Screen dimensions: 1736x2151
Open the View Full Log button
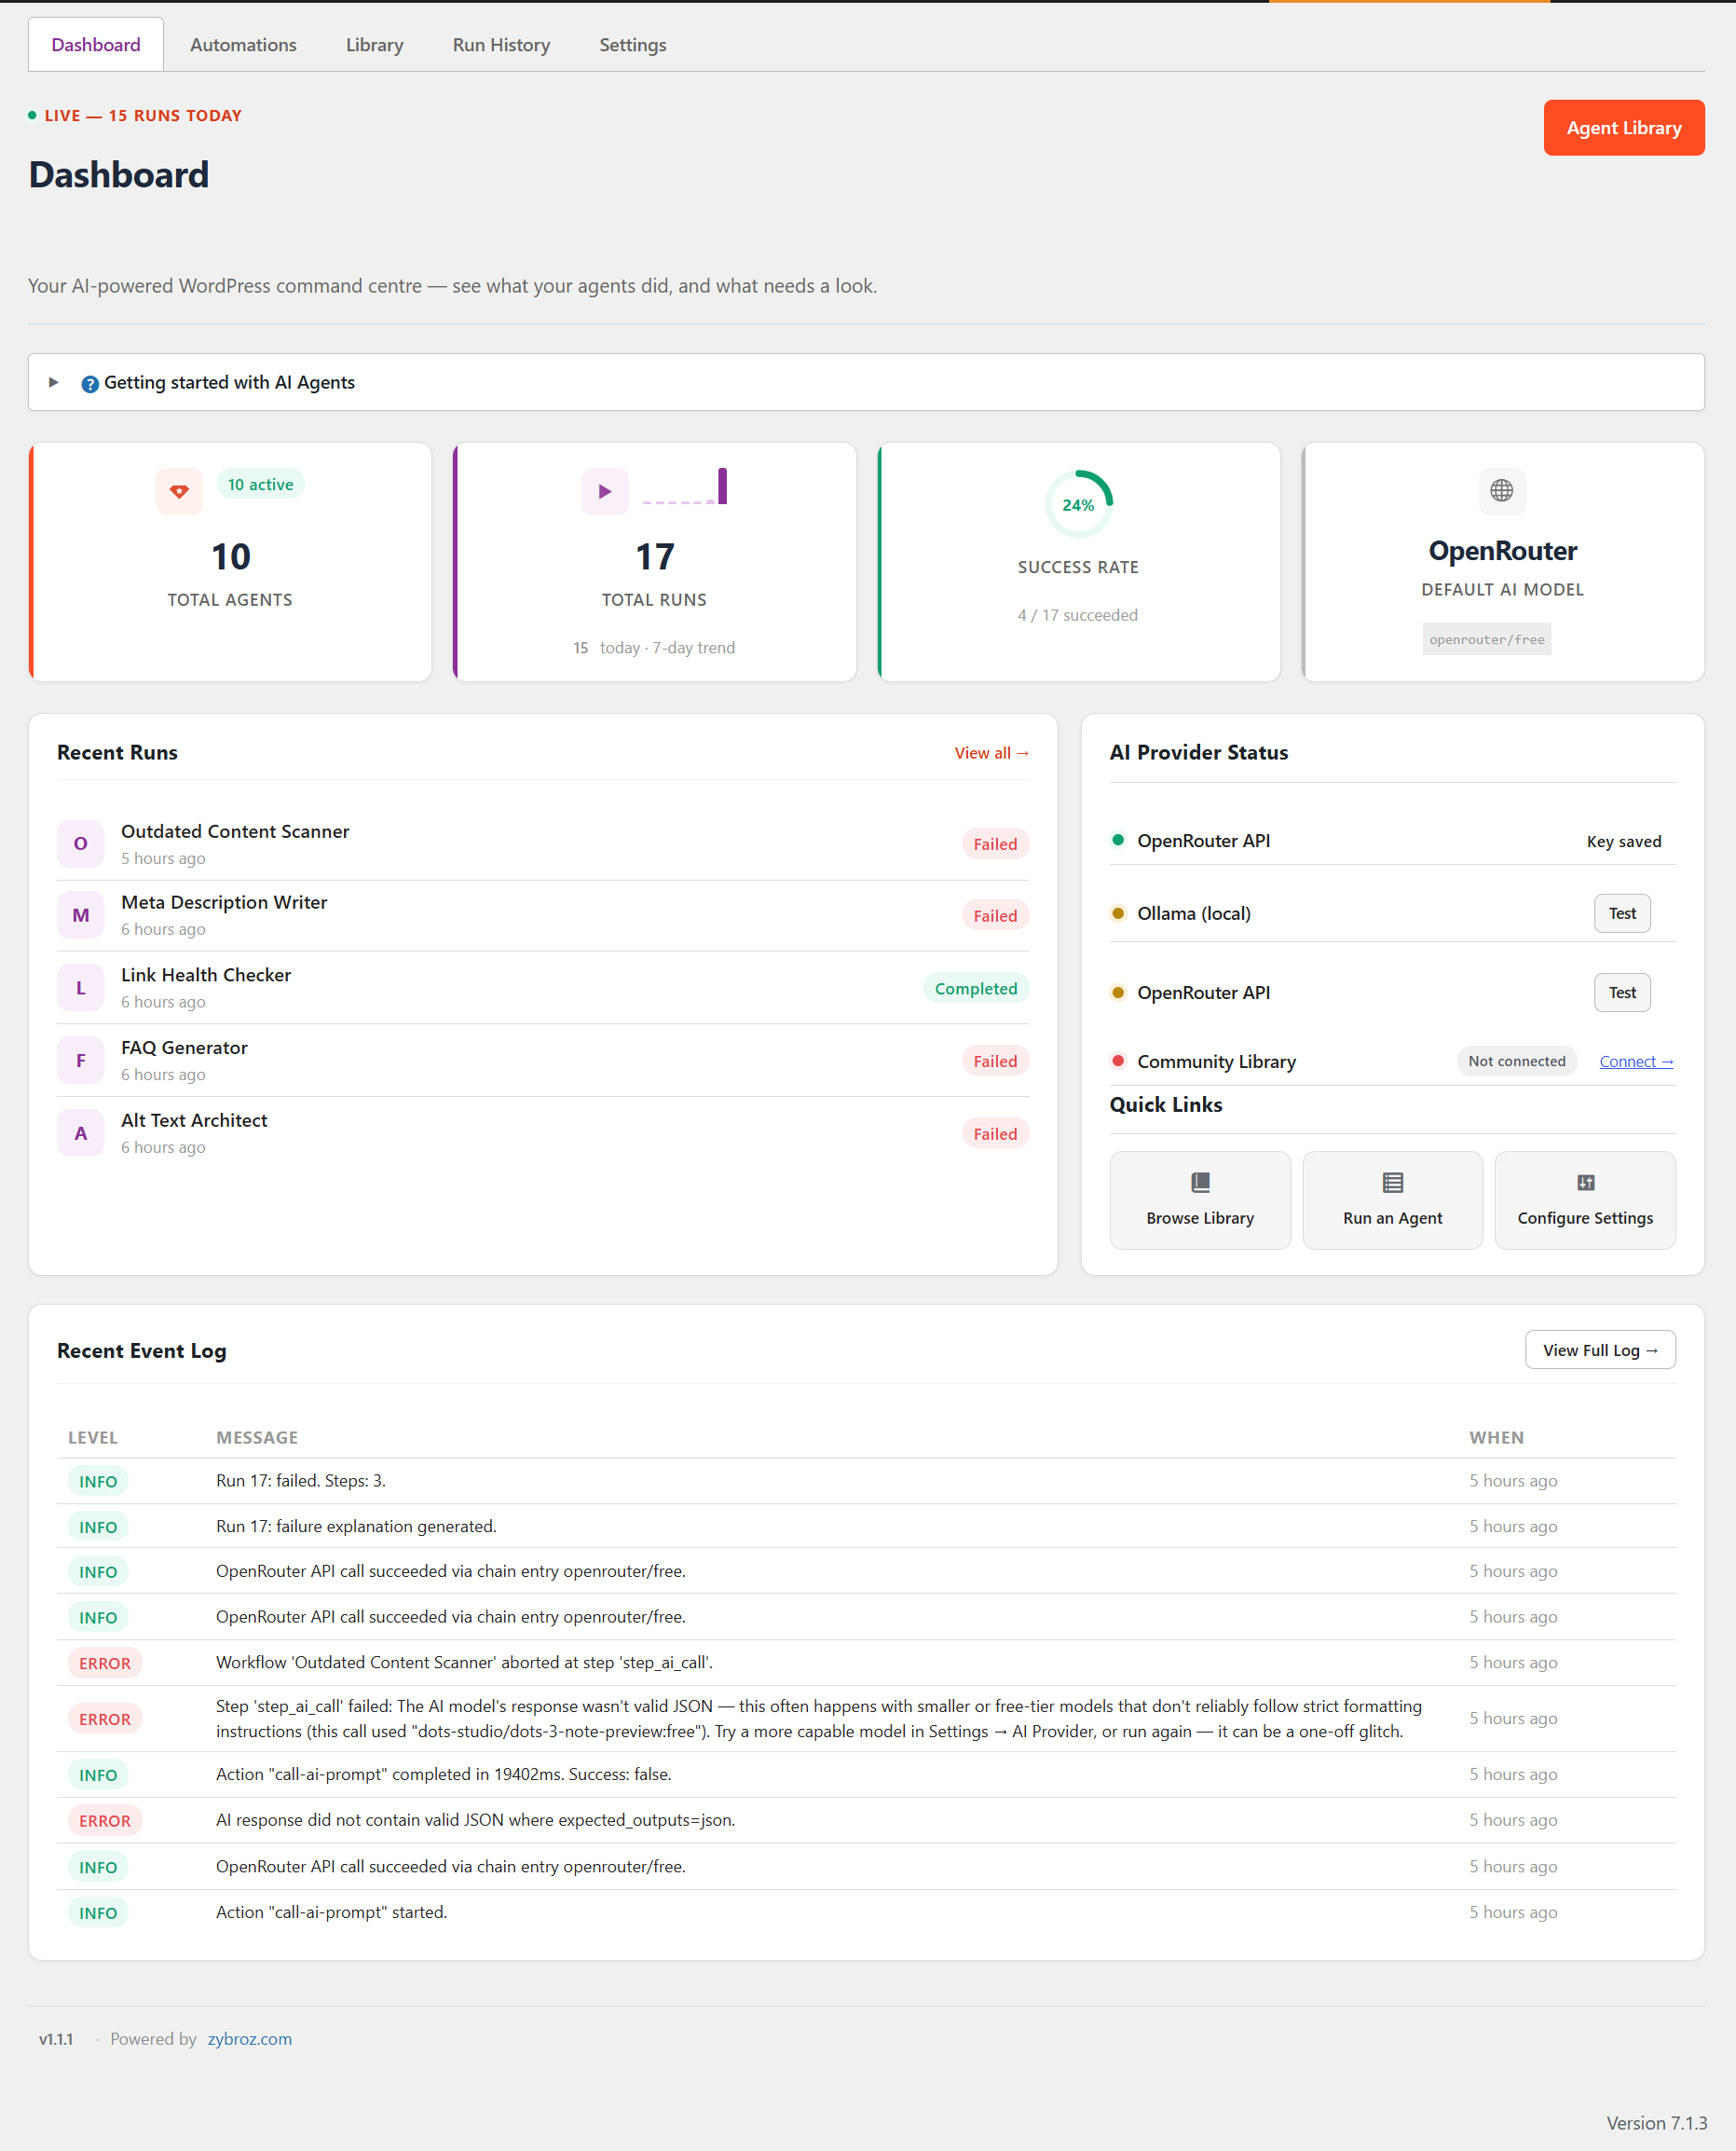point(1599,1350)
